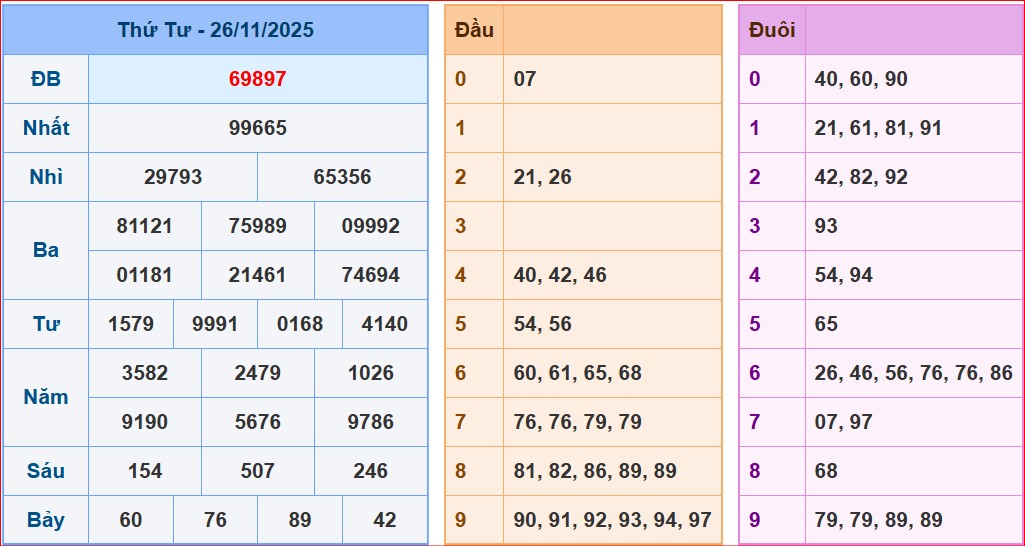This screenshot has width=1025, height=546.
Task: Click the Năm prize row label
Action: (x=46, y=398)
